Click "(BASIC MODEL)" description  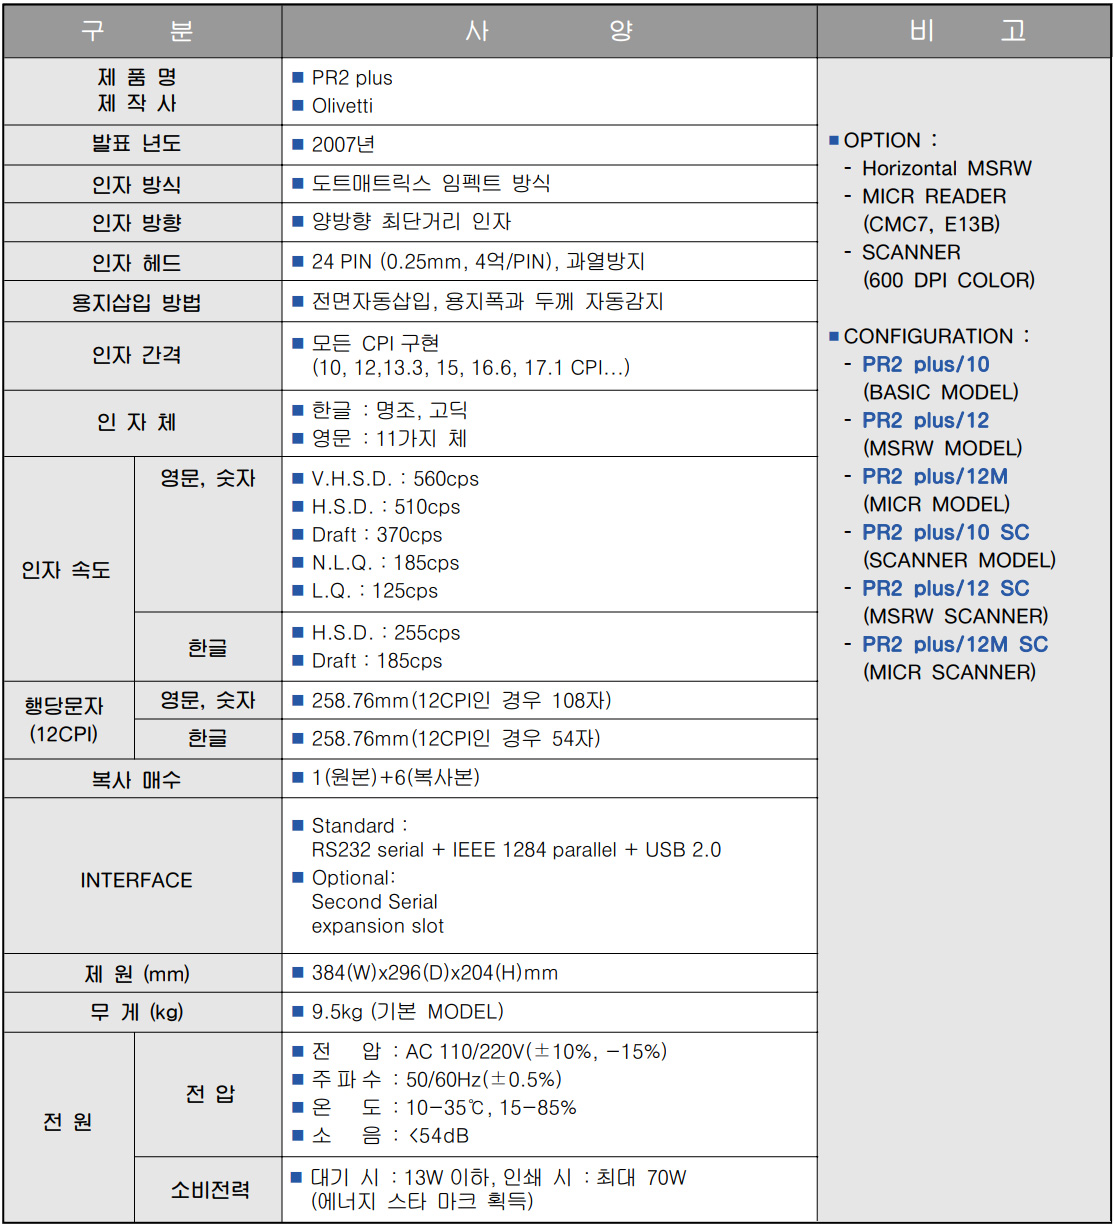pyautogui.click(x=941, y=393)
